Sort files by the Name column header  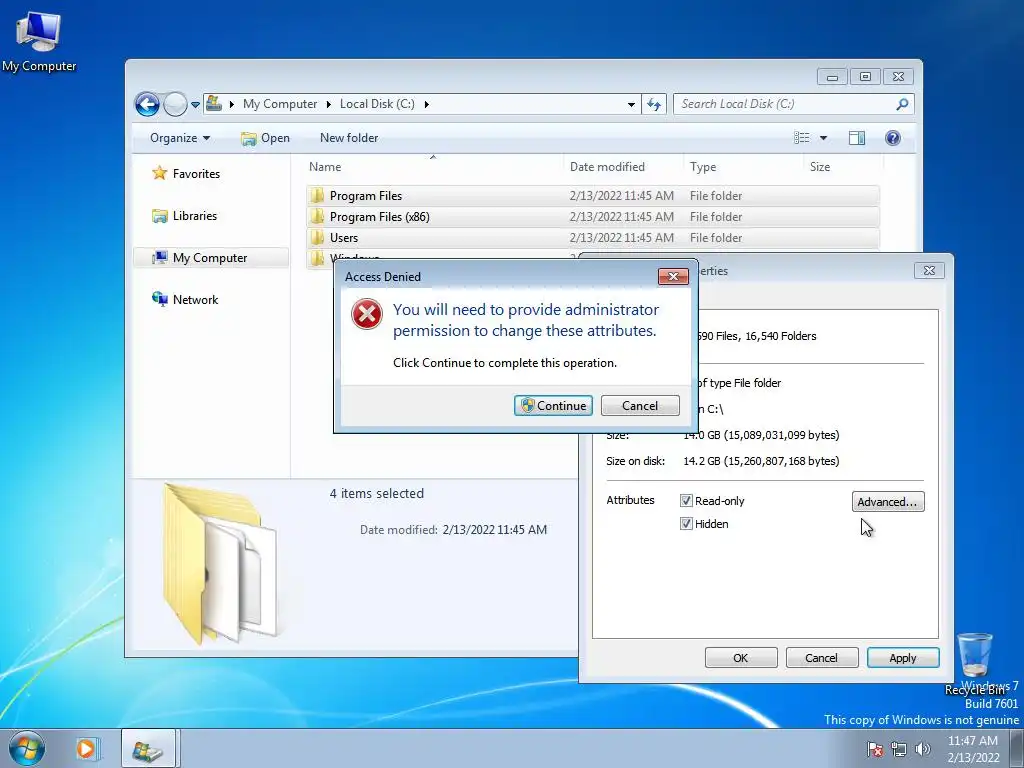coord(432,167)
